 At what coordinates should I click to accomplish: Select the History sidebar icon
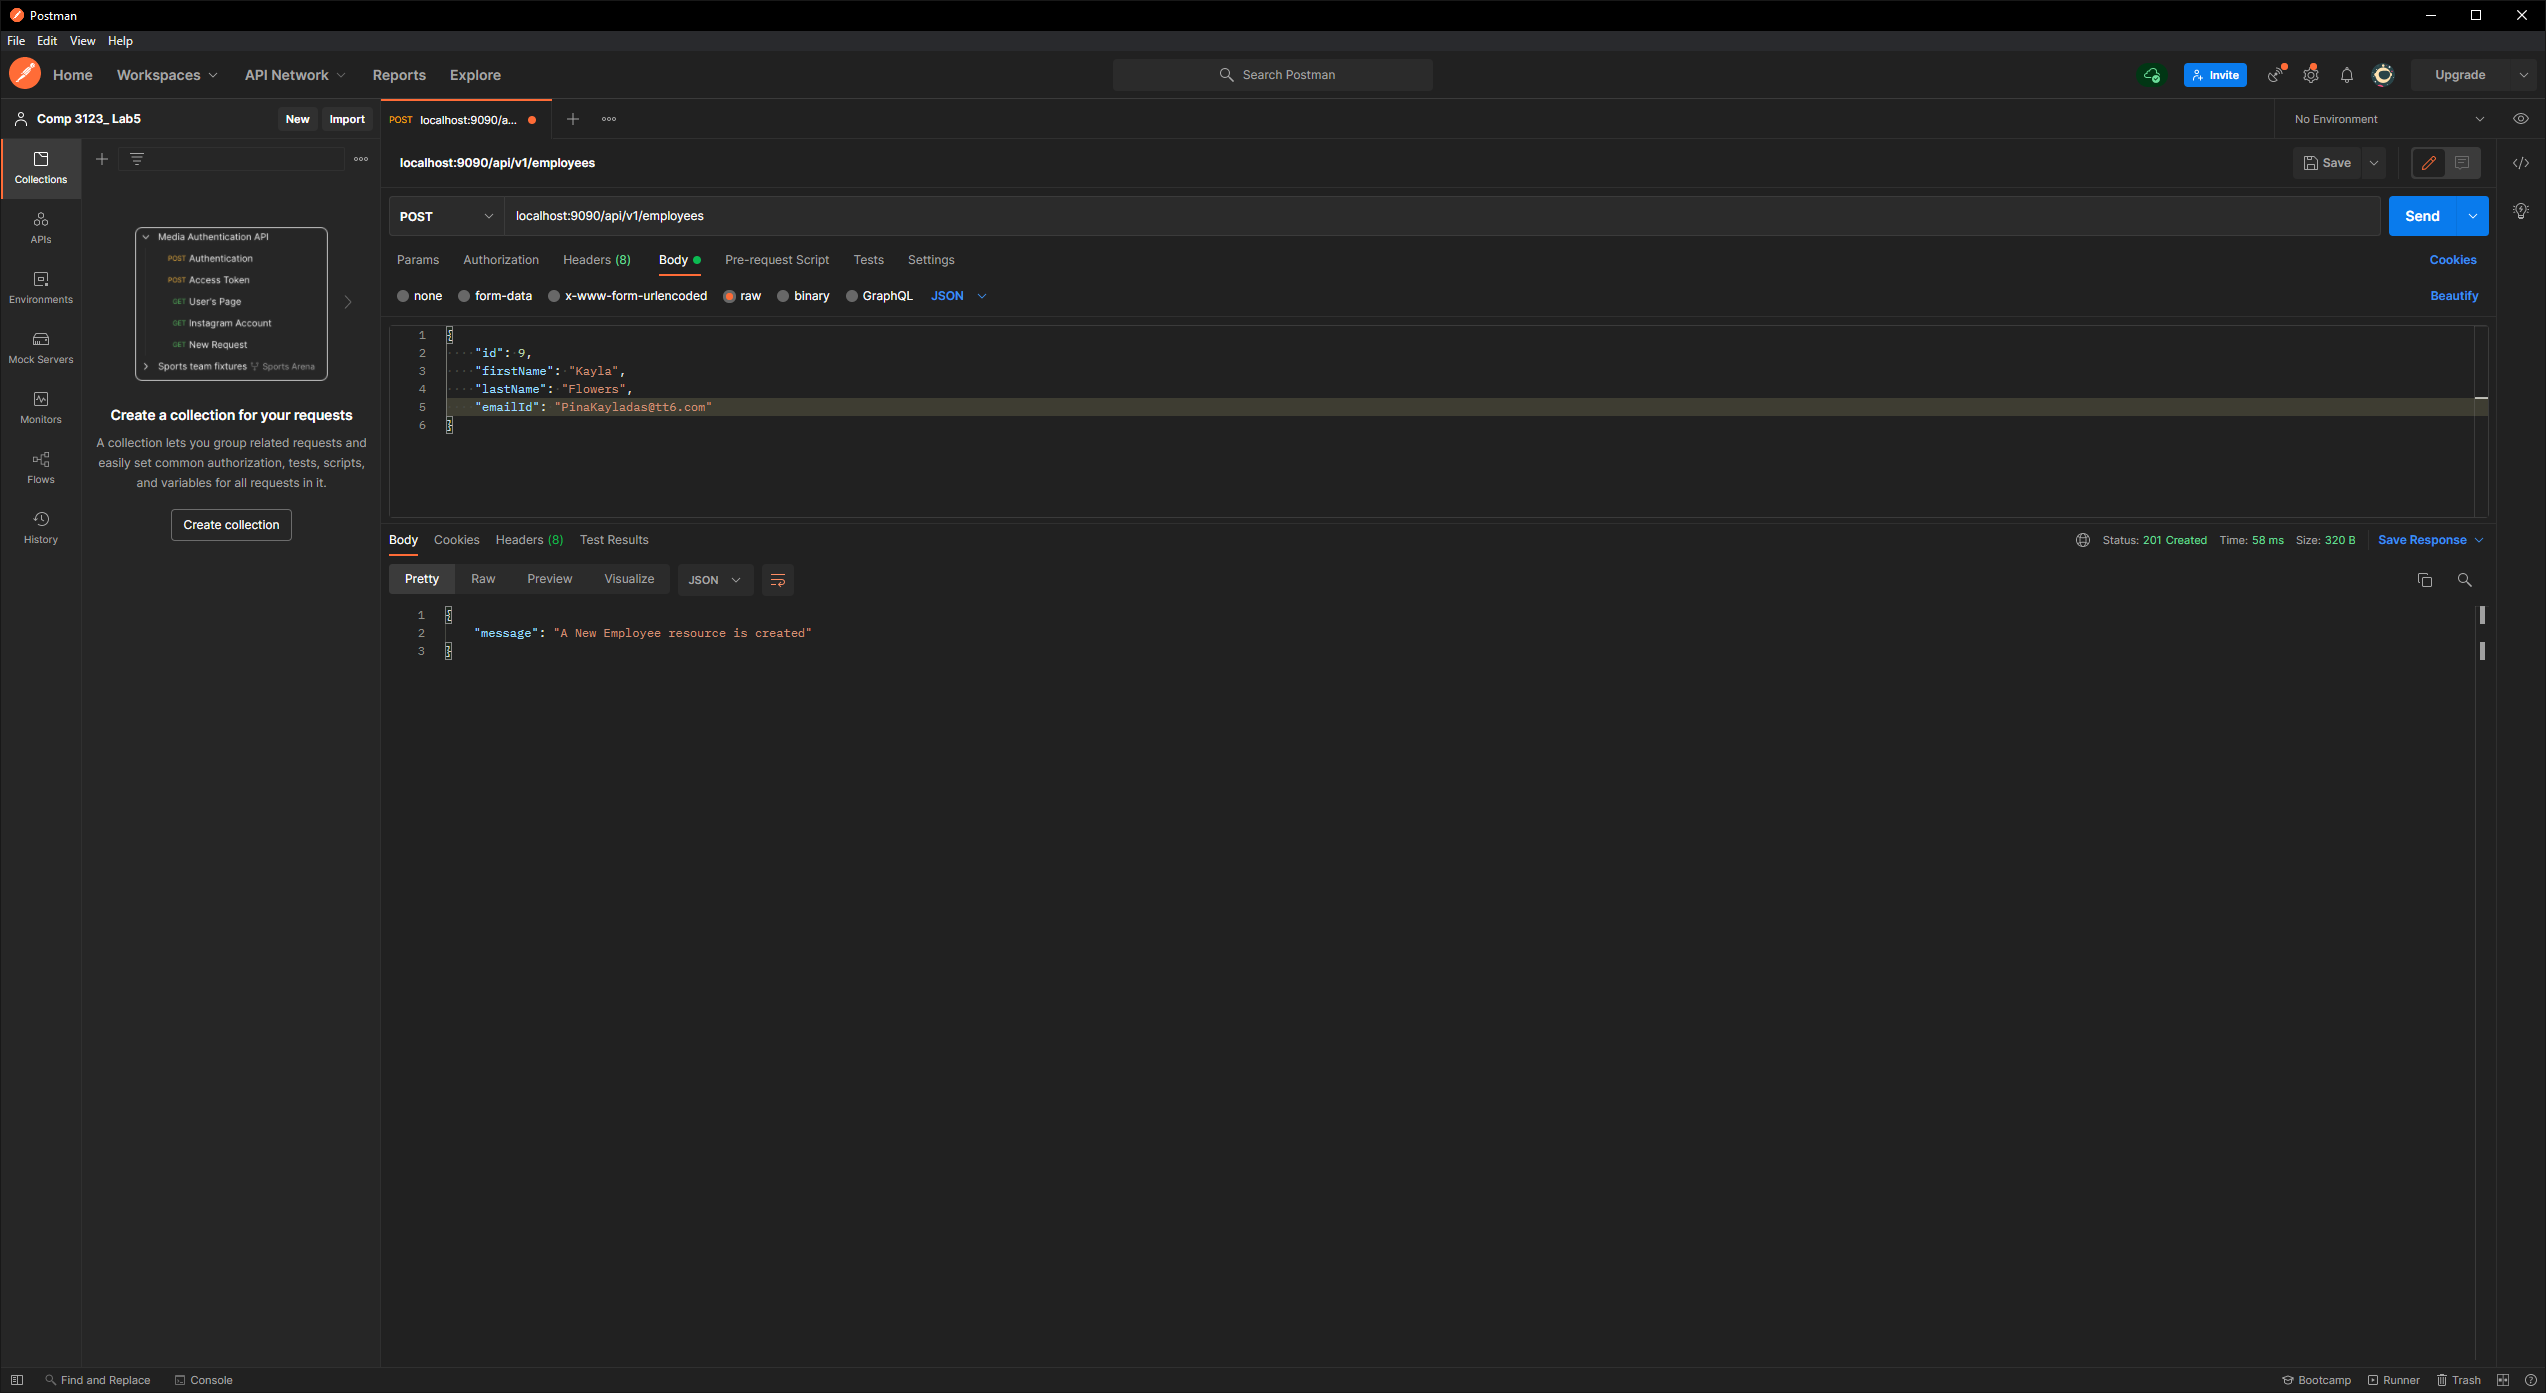click(40, 527)
